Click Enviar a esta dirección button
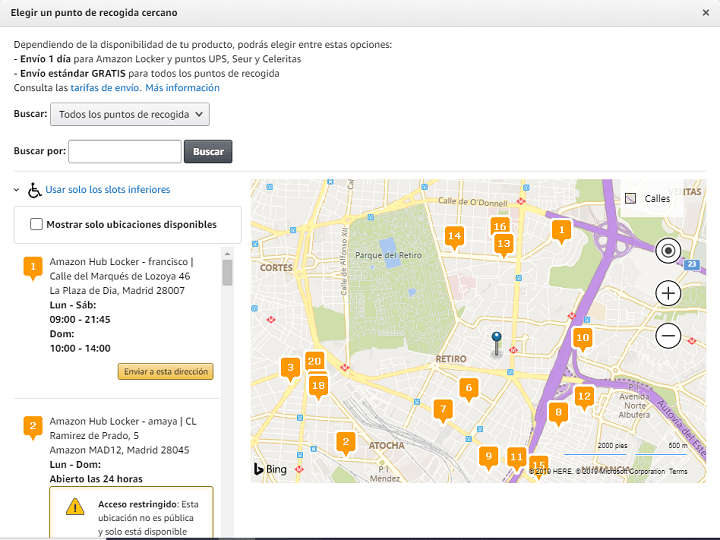The width and height of the screenshot is (720, 540). pos(166,371)
